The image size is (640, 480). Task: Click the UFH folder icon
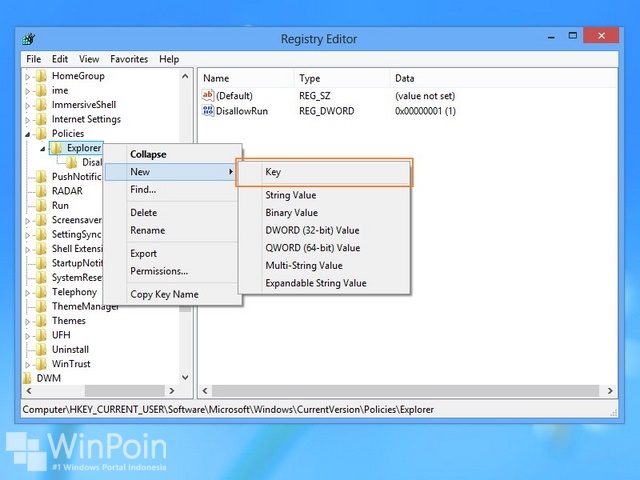click(41, 335)
